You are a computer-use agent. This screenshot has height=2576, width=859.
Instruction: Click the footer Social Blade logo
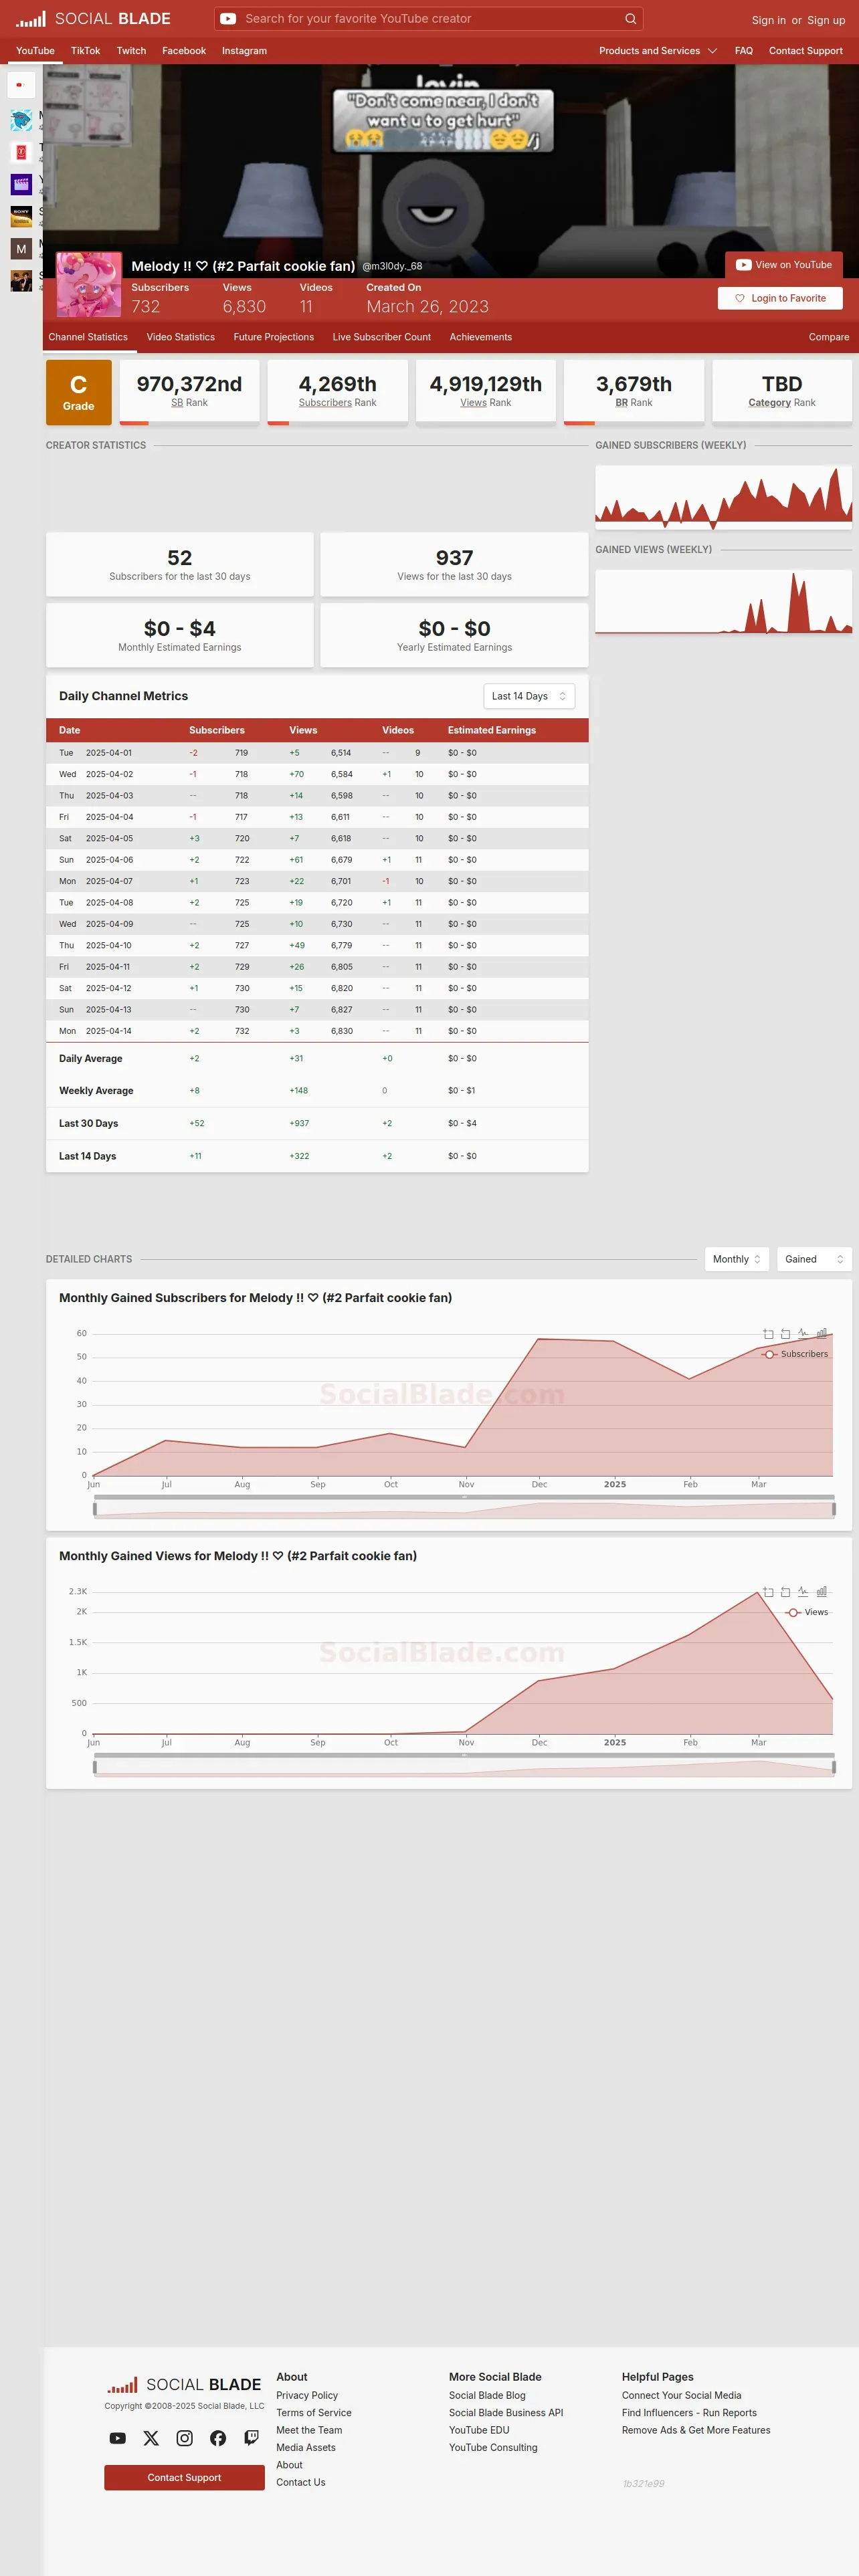[184, 2385]
